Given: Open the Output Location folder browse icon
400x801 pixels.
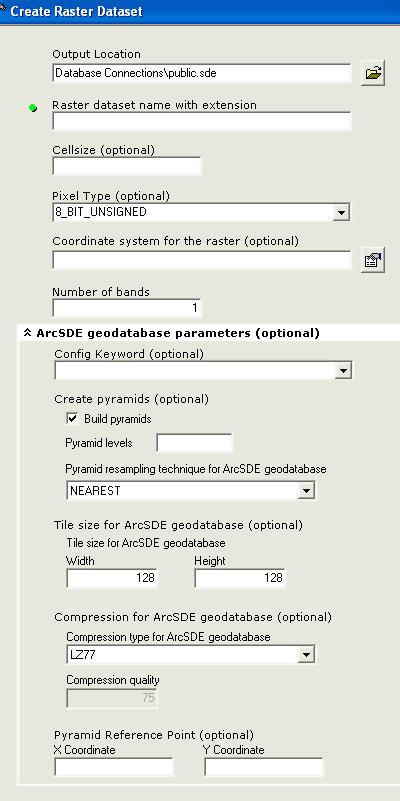Looking at the screenshot, I should click(x=373, y=73).
